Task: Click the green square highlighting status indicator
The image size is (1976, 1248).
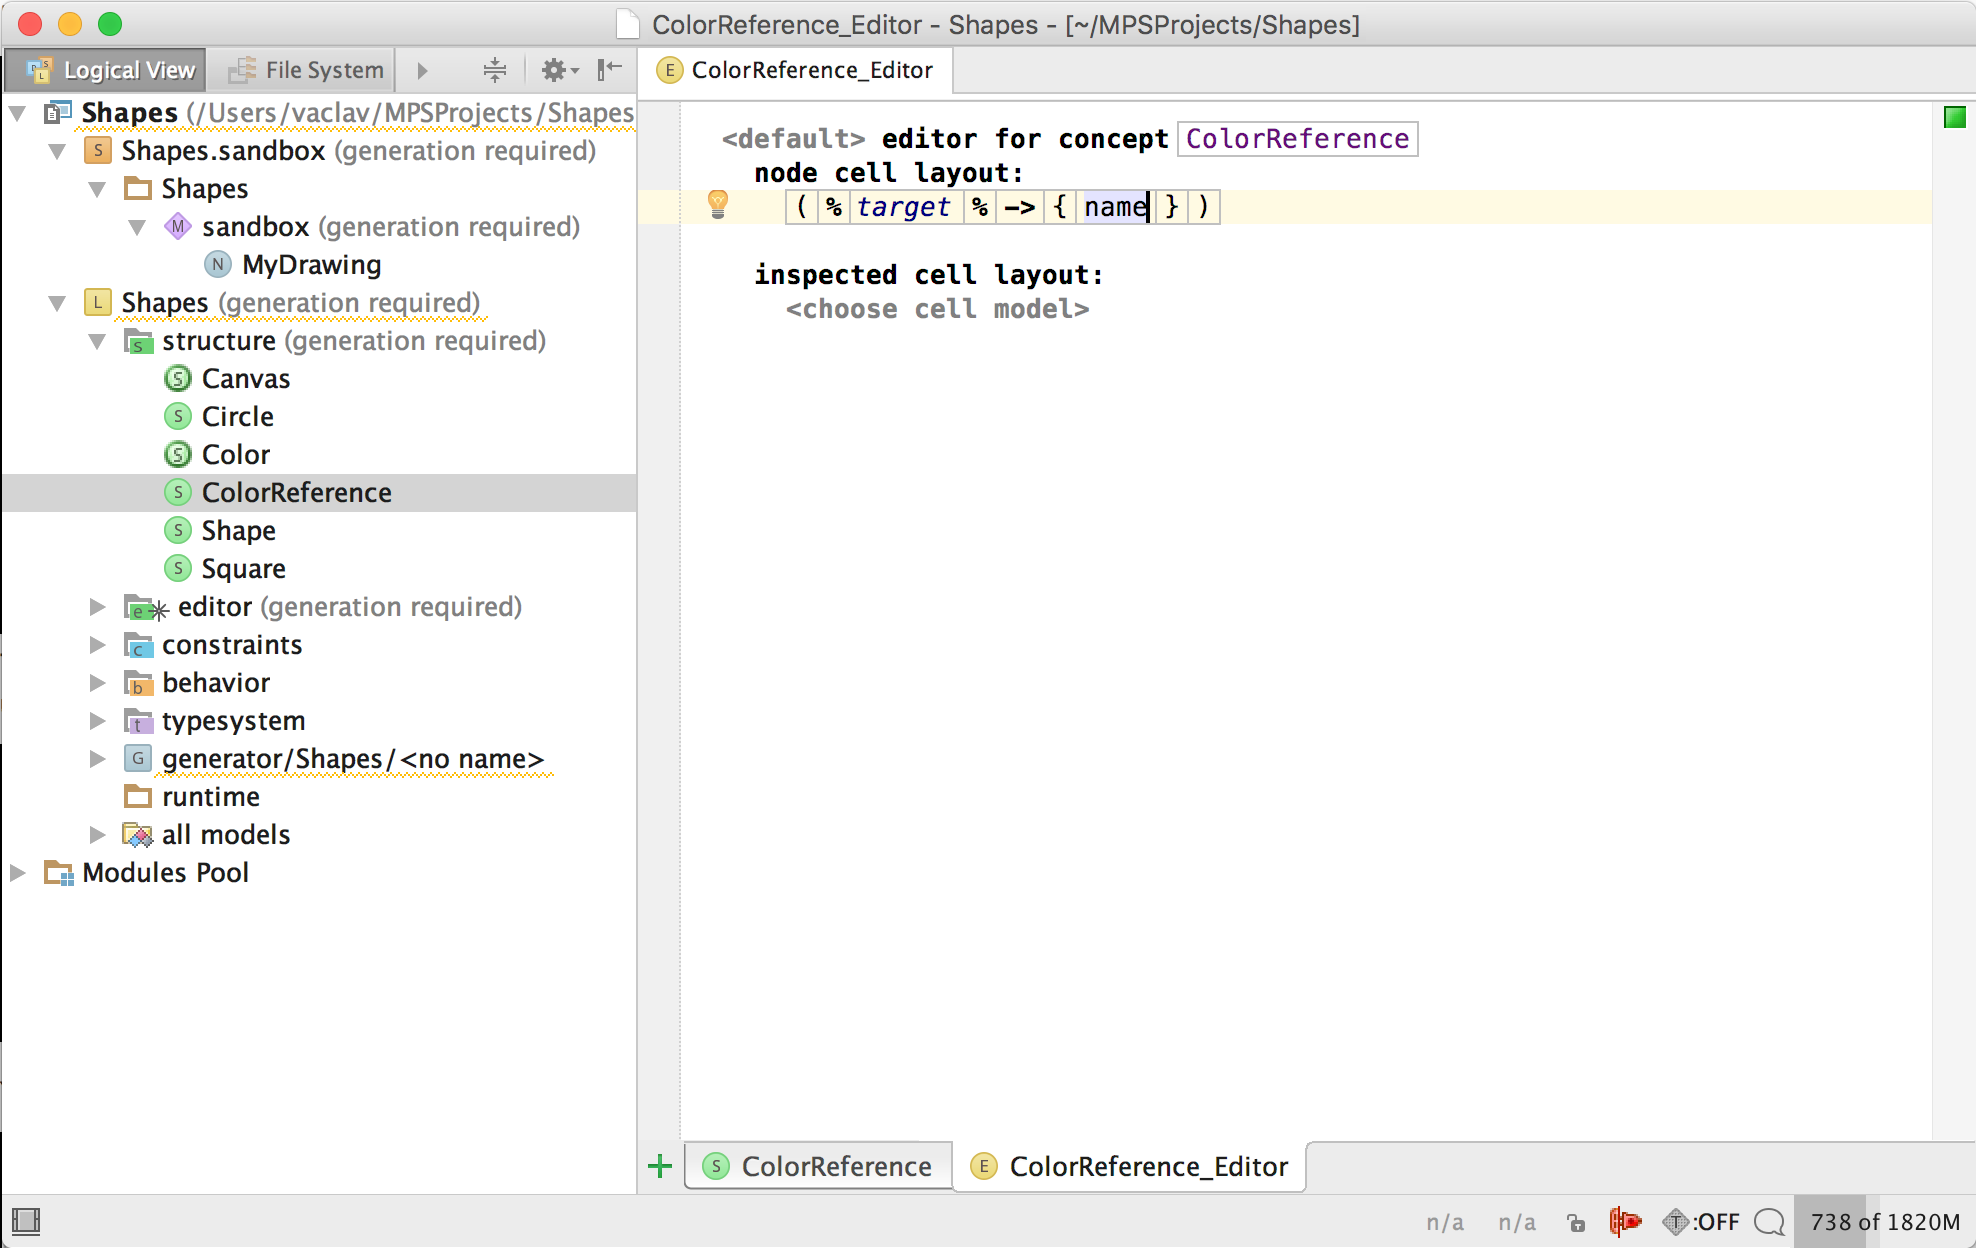Action: coord(1954,118)
